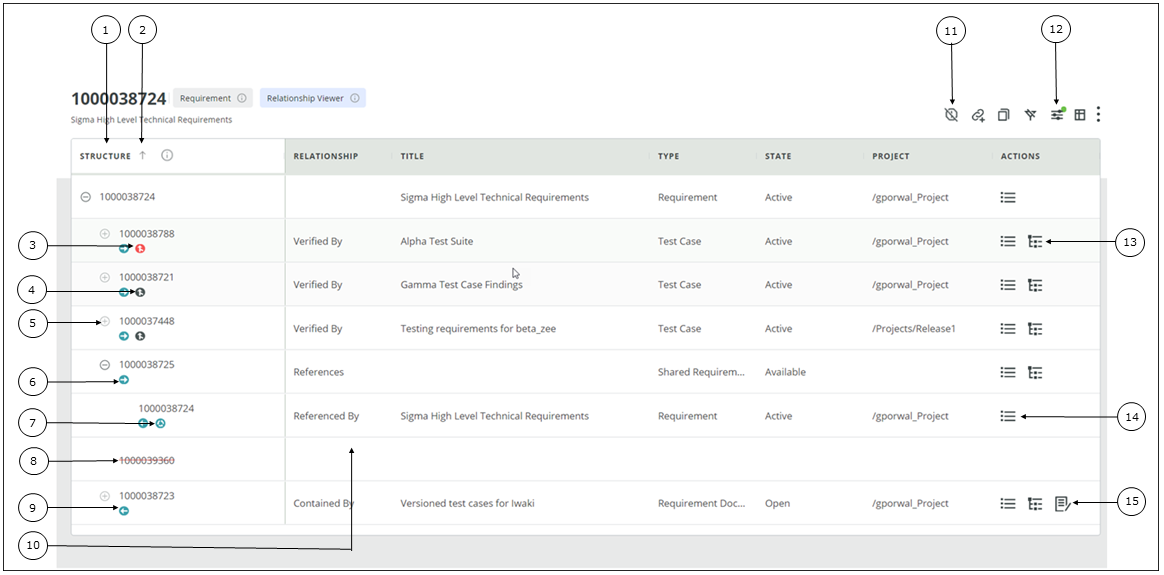1164x575 pixels.
Task: Click the 'Requirement Doc...' type cell
Action: pyautogui.click(x=702, y=503)
